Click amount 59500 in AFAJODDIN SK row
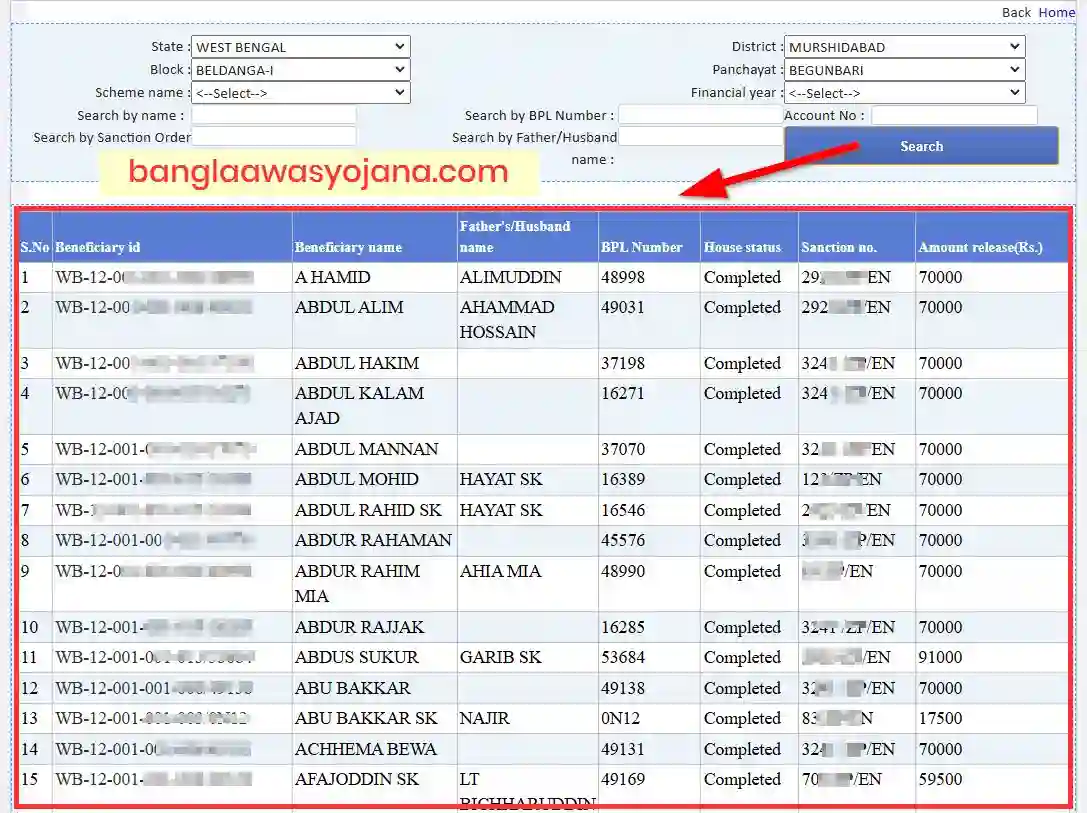 940,779
